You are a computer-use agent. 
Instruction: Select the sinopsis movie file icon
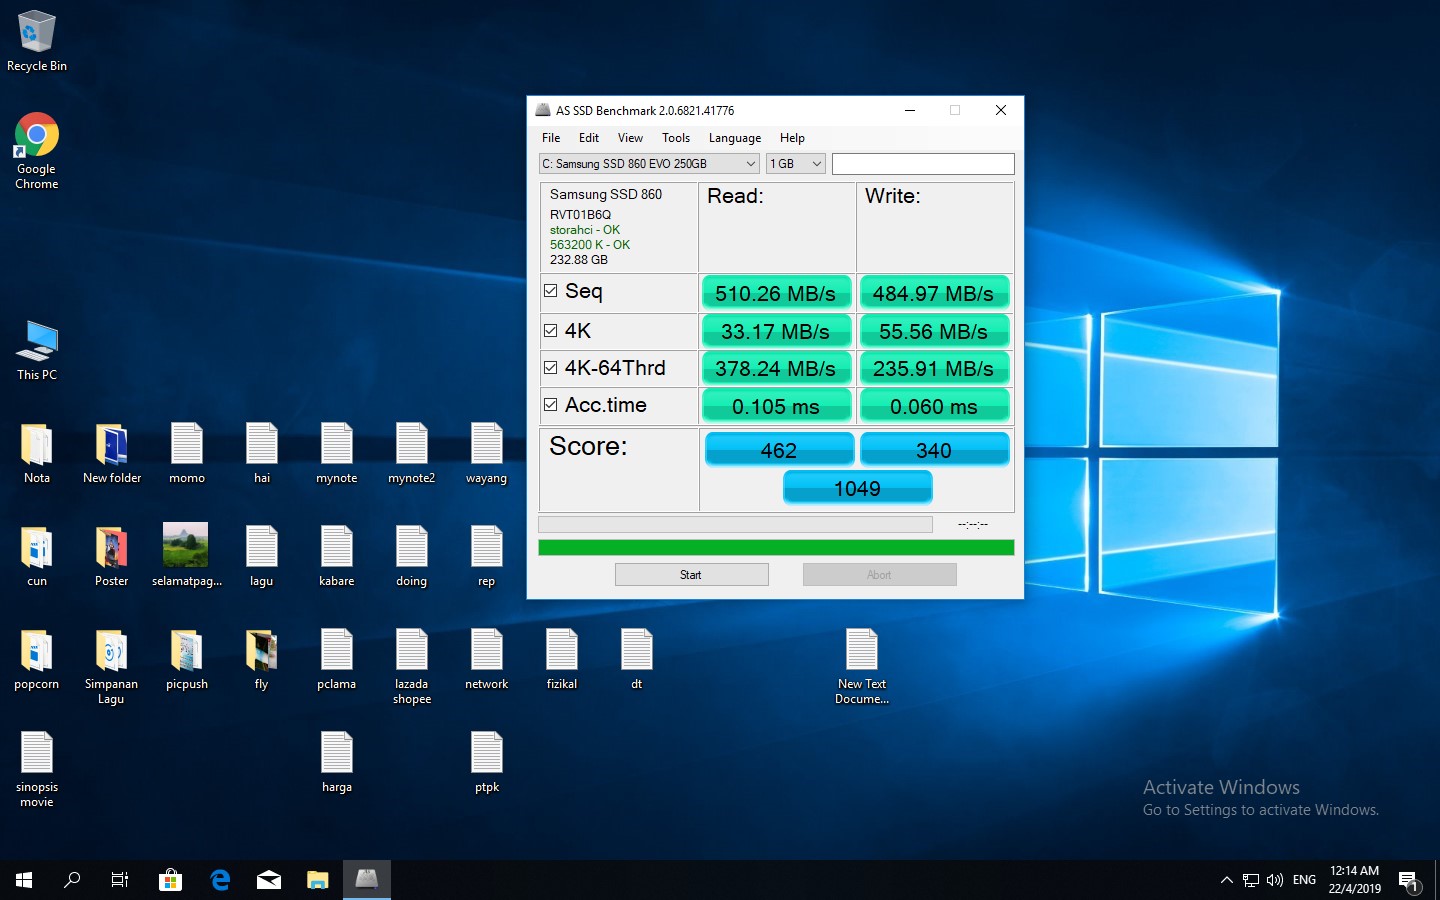pos(37,770)
